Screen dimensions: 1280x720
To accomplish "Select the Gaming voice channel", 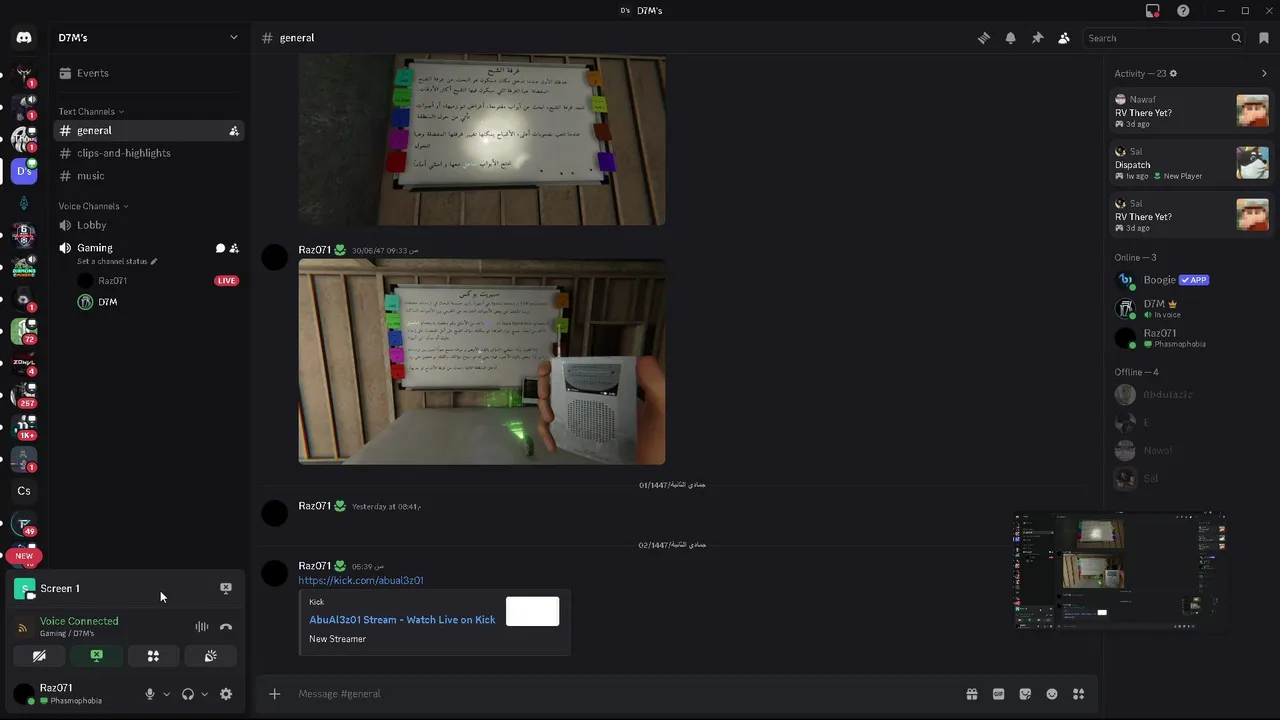I will pos(95,248).
